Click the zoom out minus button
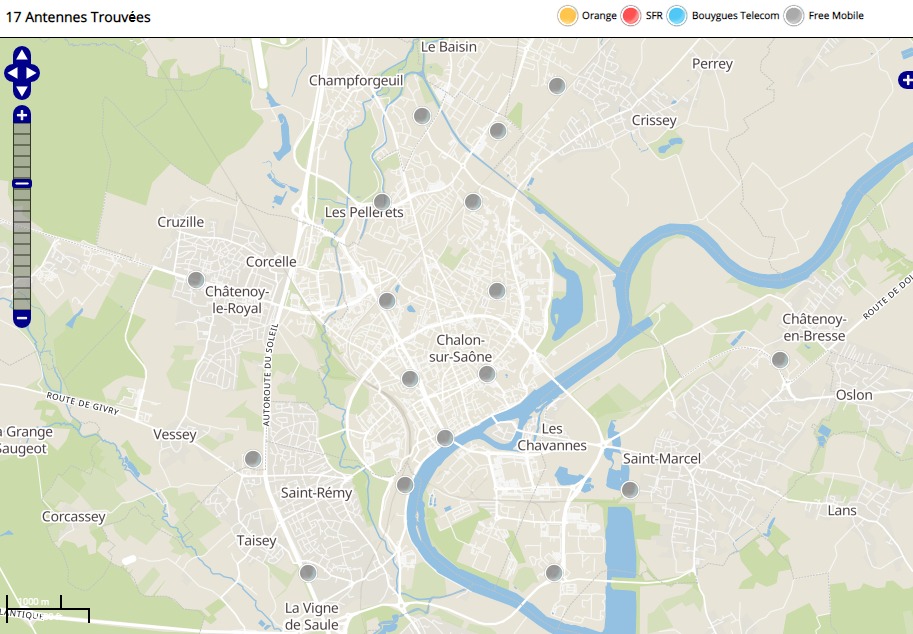This screenshot has width=913, height=634. click(x=22, y=318)
